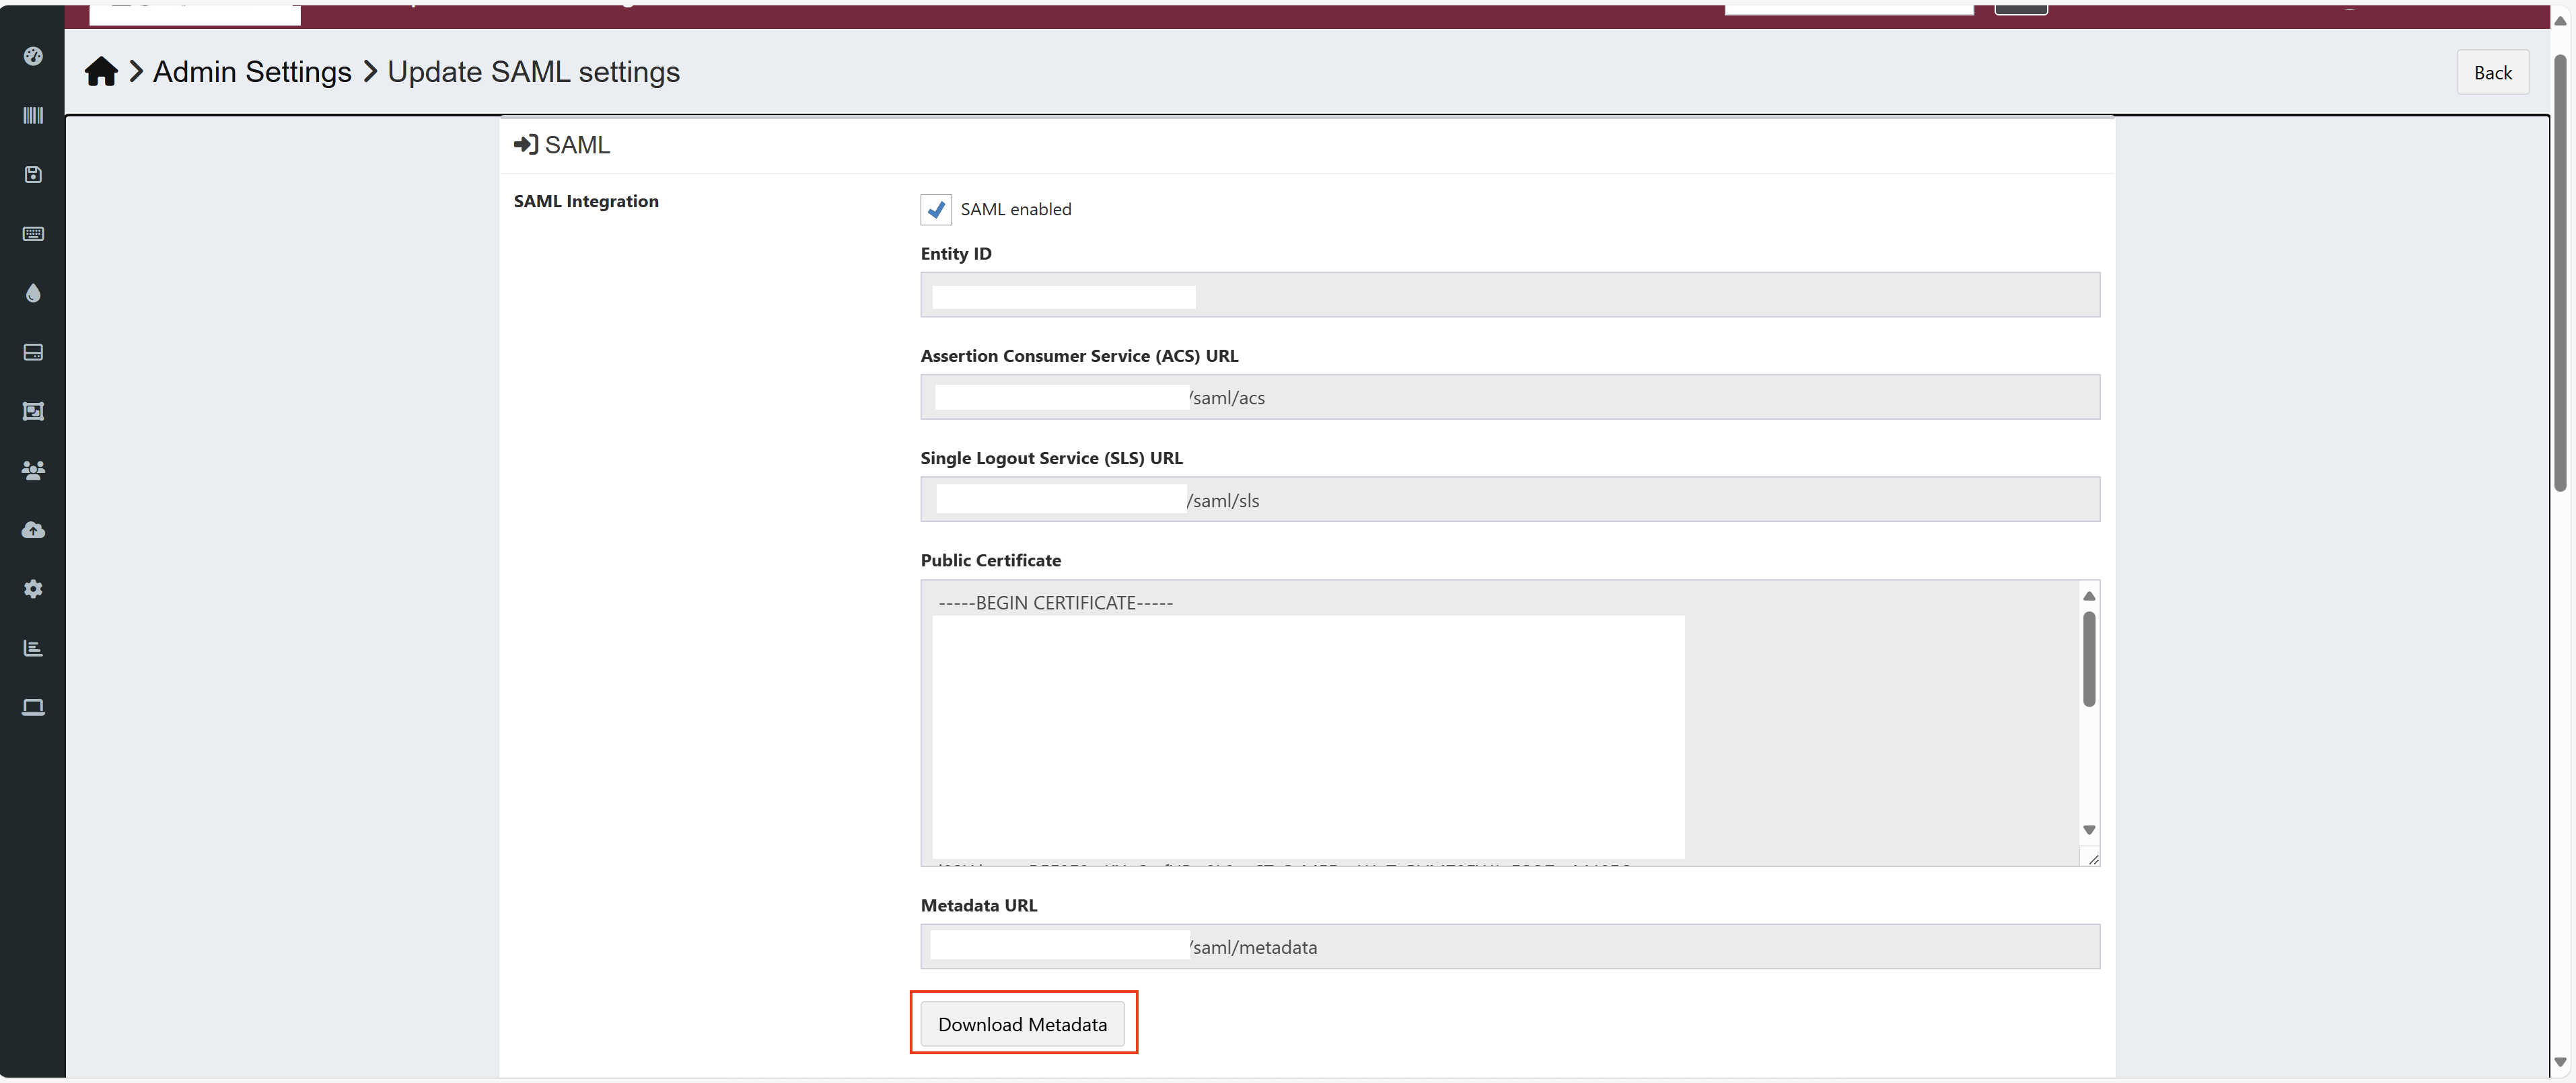Screen dimensions: 2576x1083
Task: Click the certificate box scroll-up arrow
Action: (2088, 596)
